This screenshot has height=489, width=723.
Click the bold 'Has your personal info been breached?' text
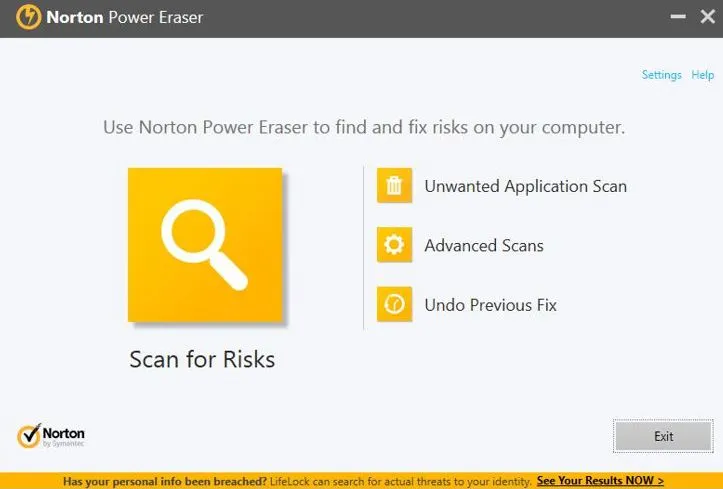click(165, 482)
